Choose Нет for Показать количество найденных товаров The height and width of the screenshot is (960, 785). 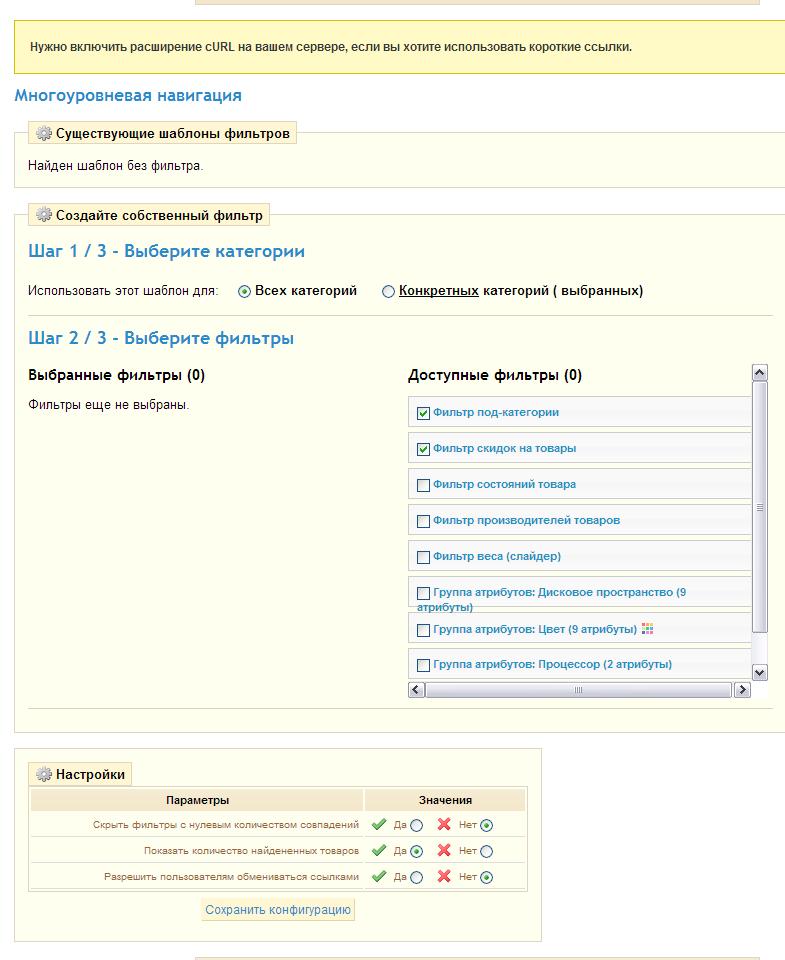(x=486, y=851)
